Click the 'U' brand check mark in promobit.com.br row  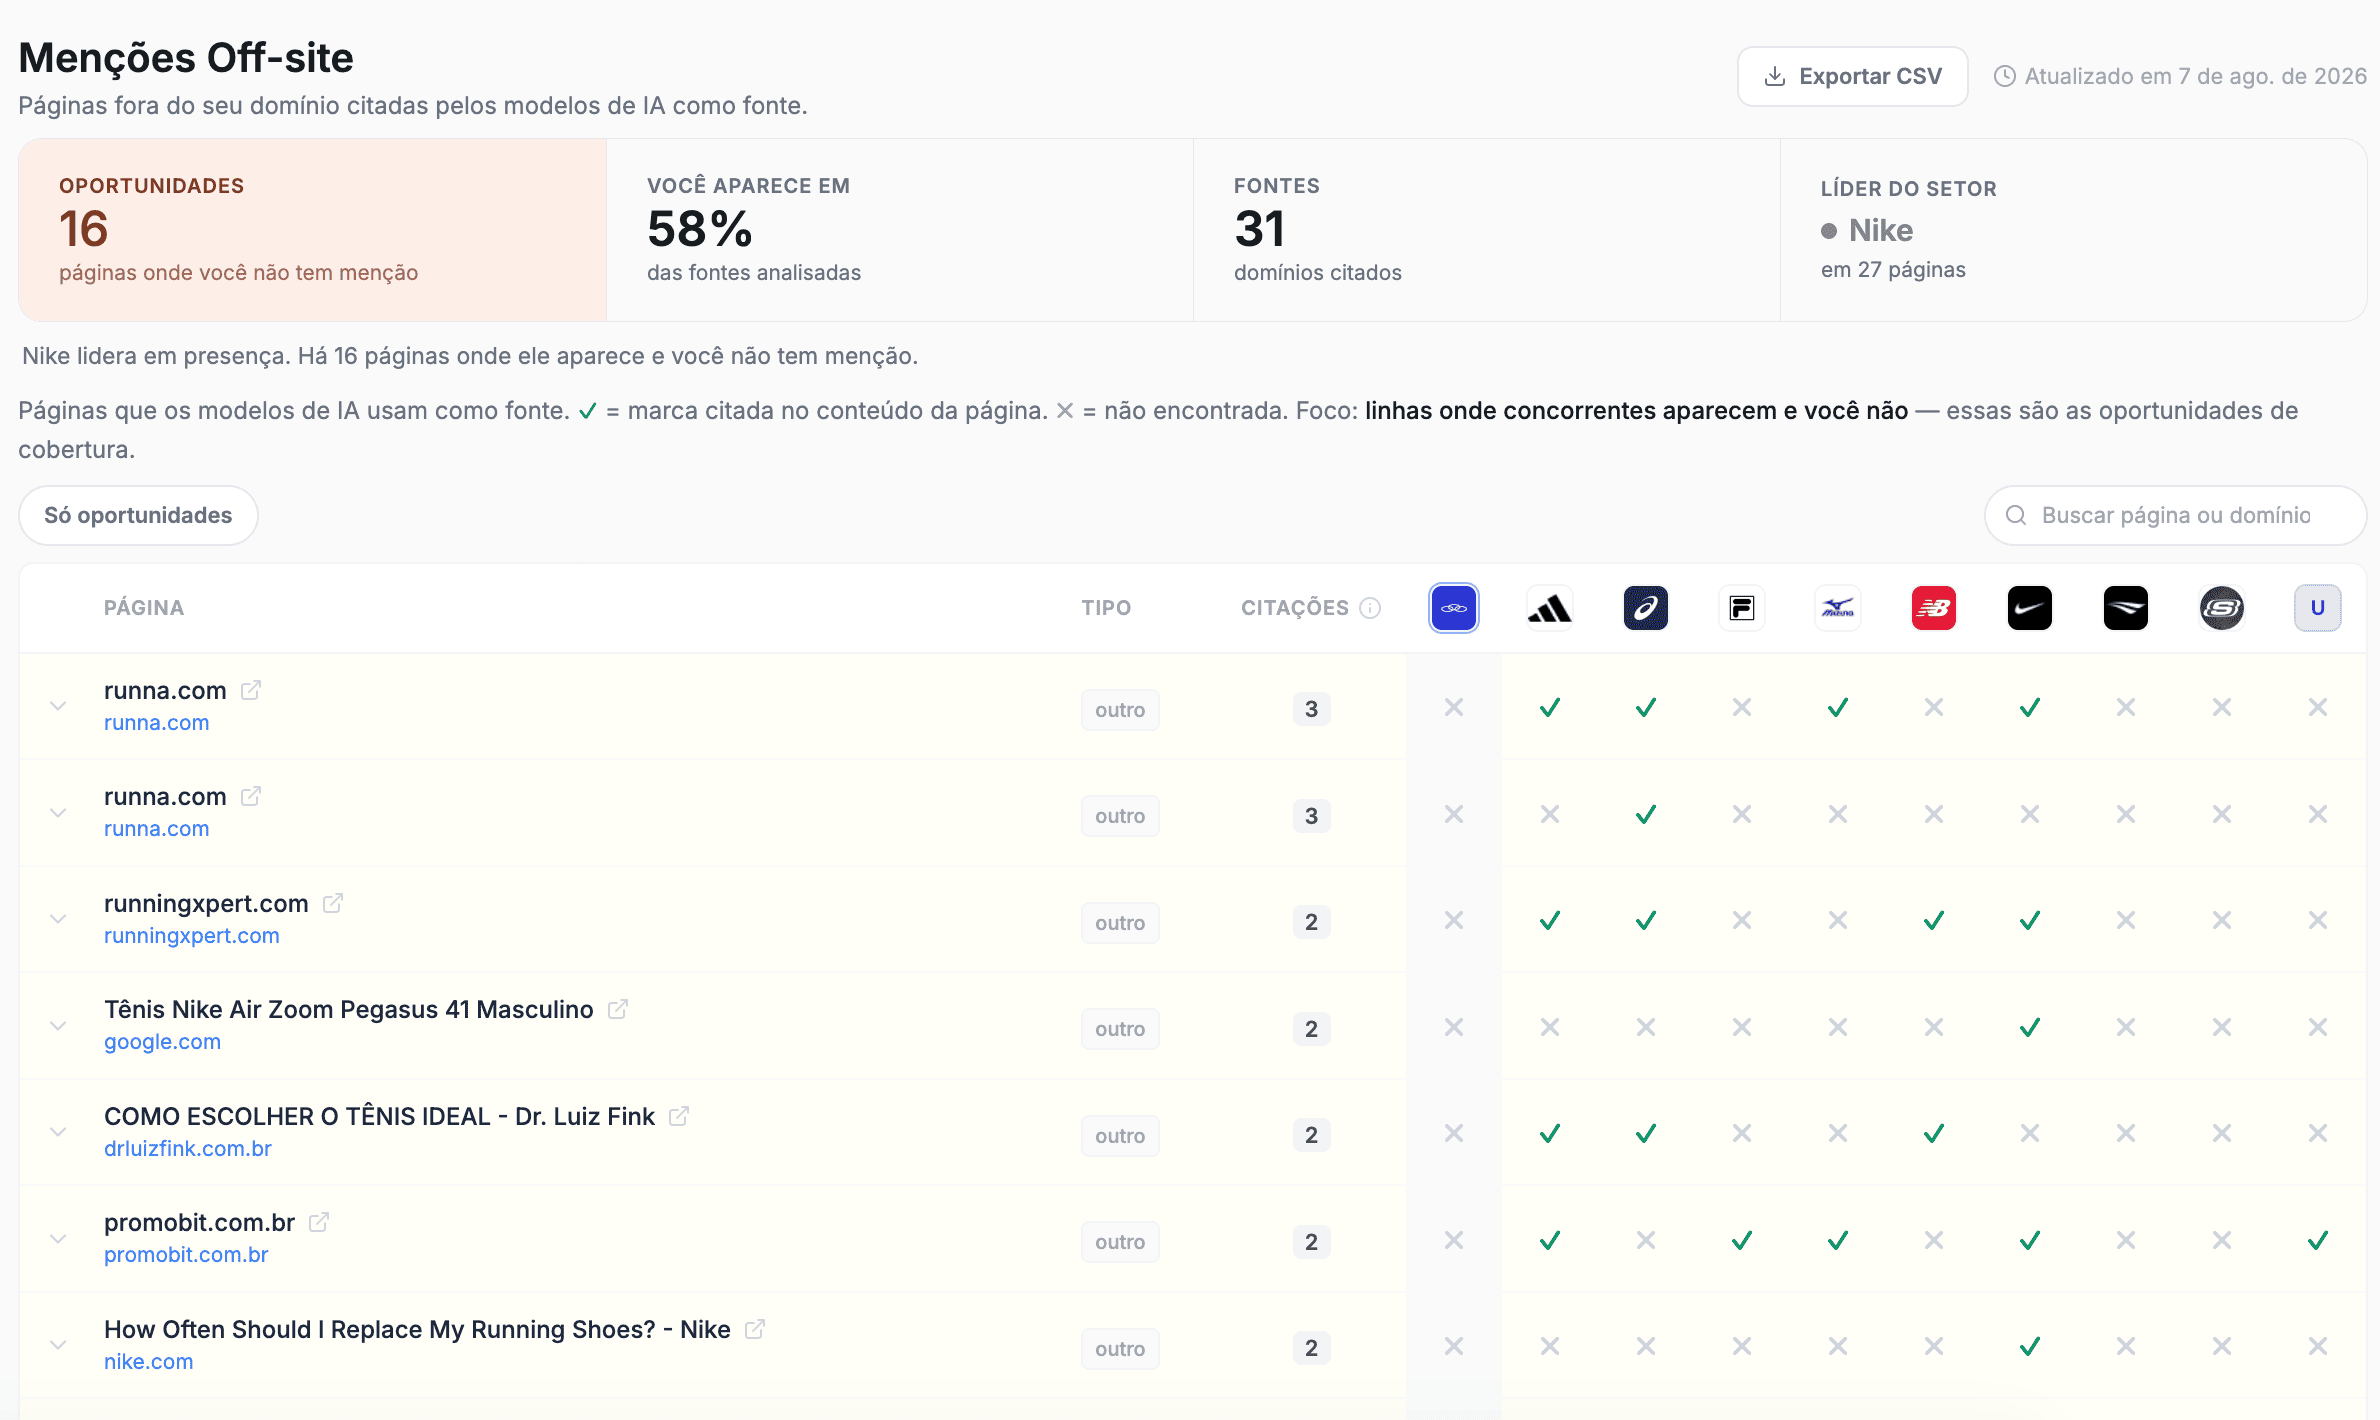2318,1241
